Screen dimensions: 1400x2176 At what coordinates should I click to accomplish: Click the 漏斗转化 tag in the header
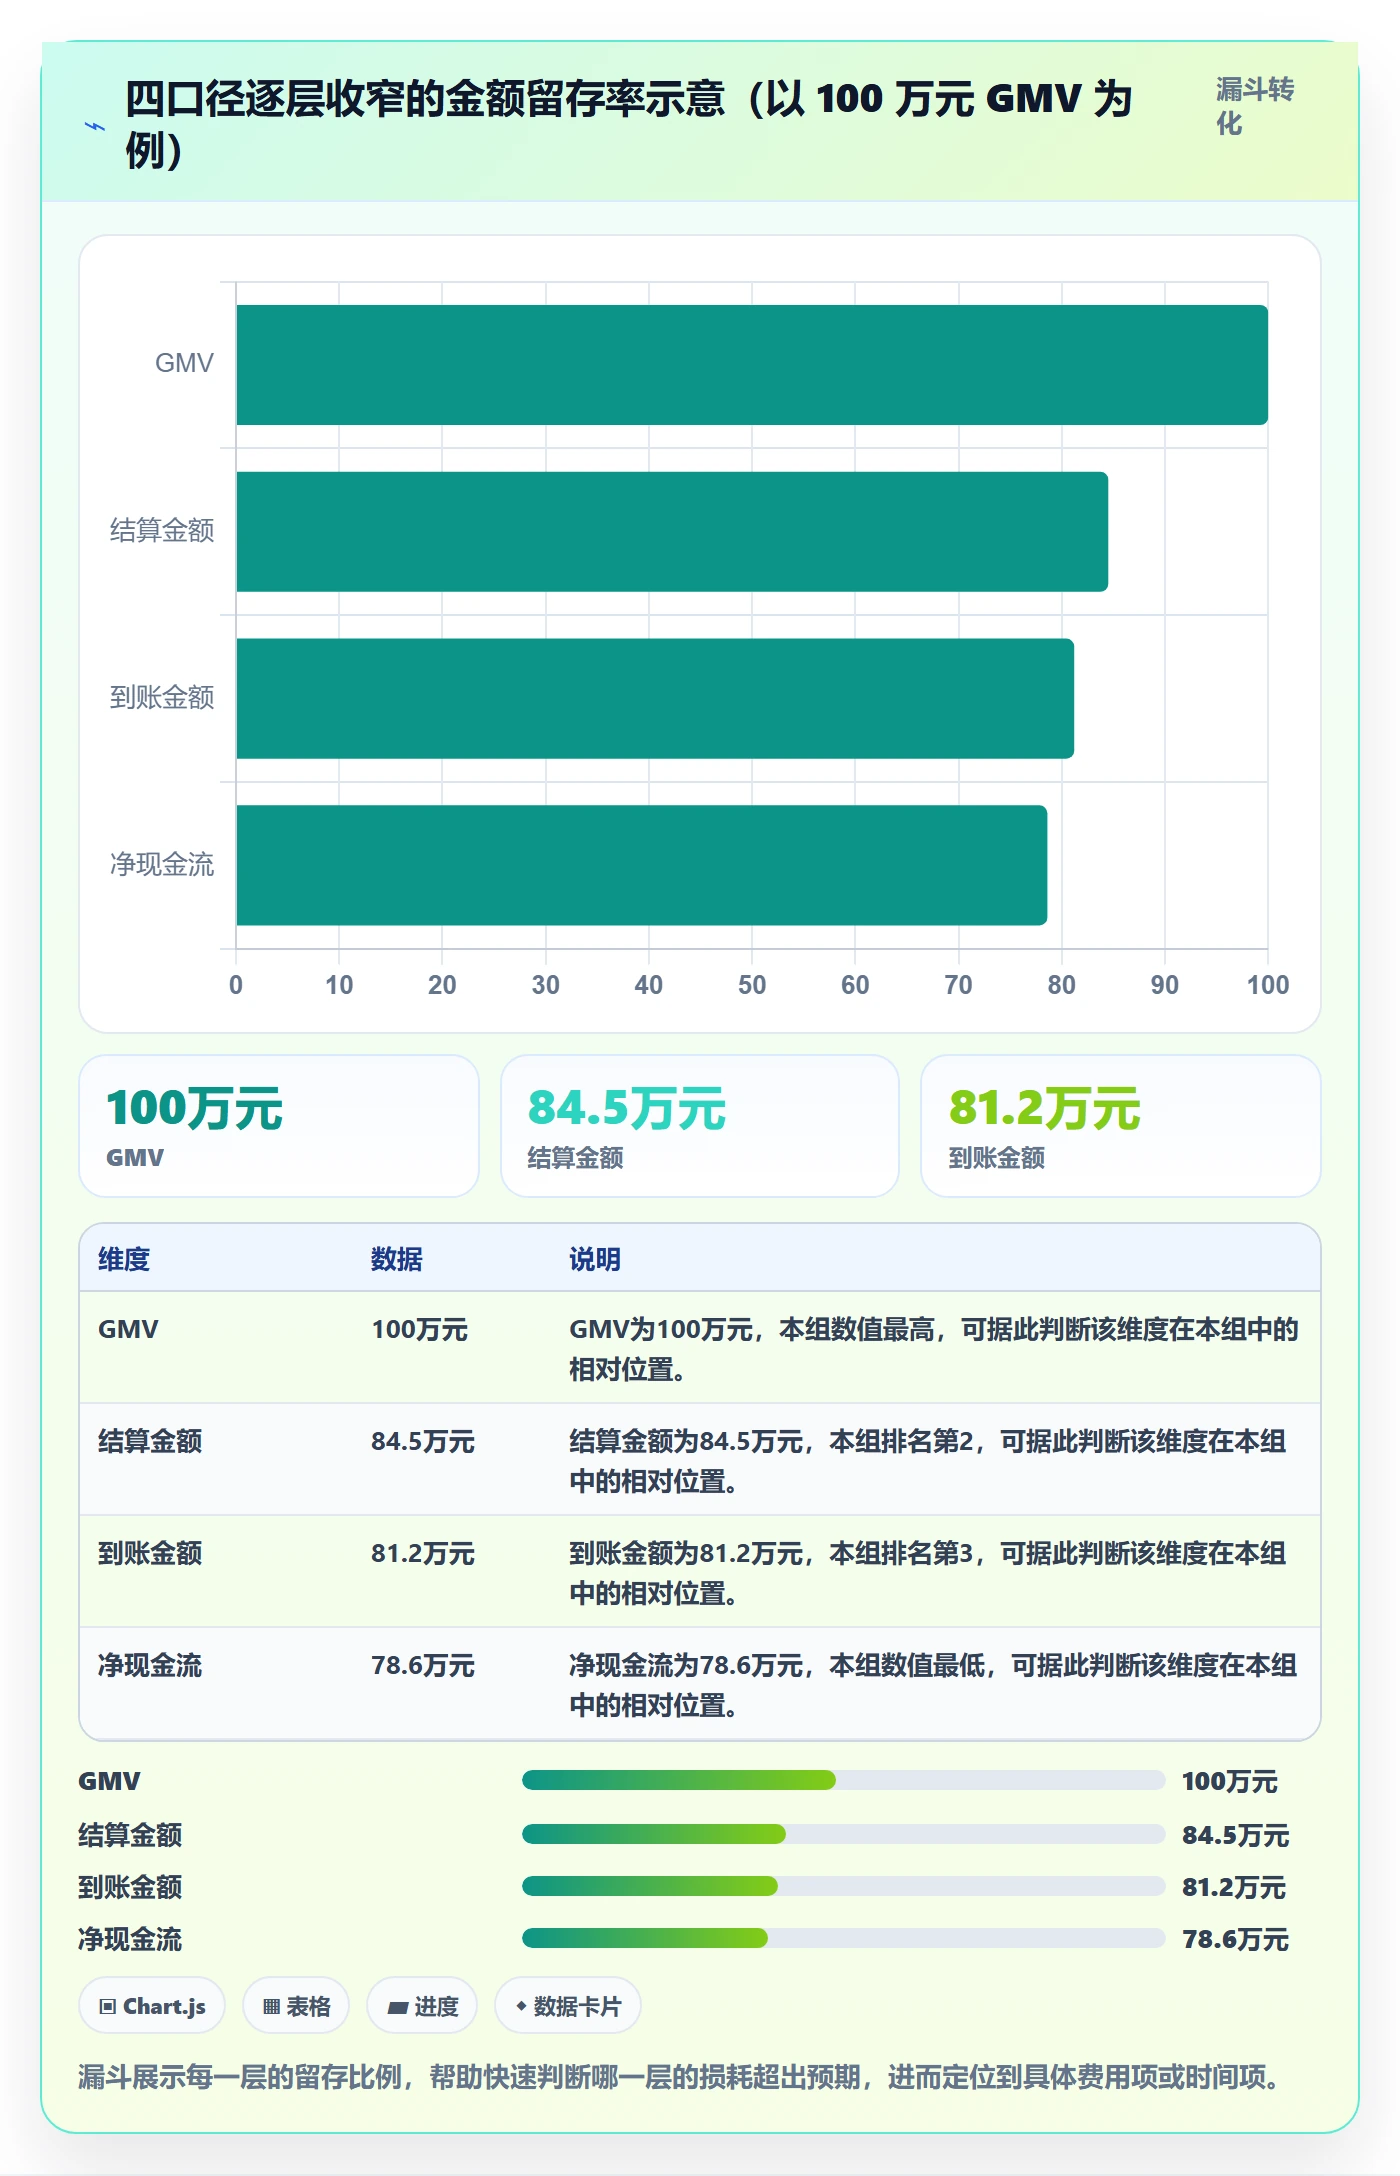1255,106
